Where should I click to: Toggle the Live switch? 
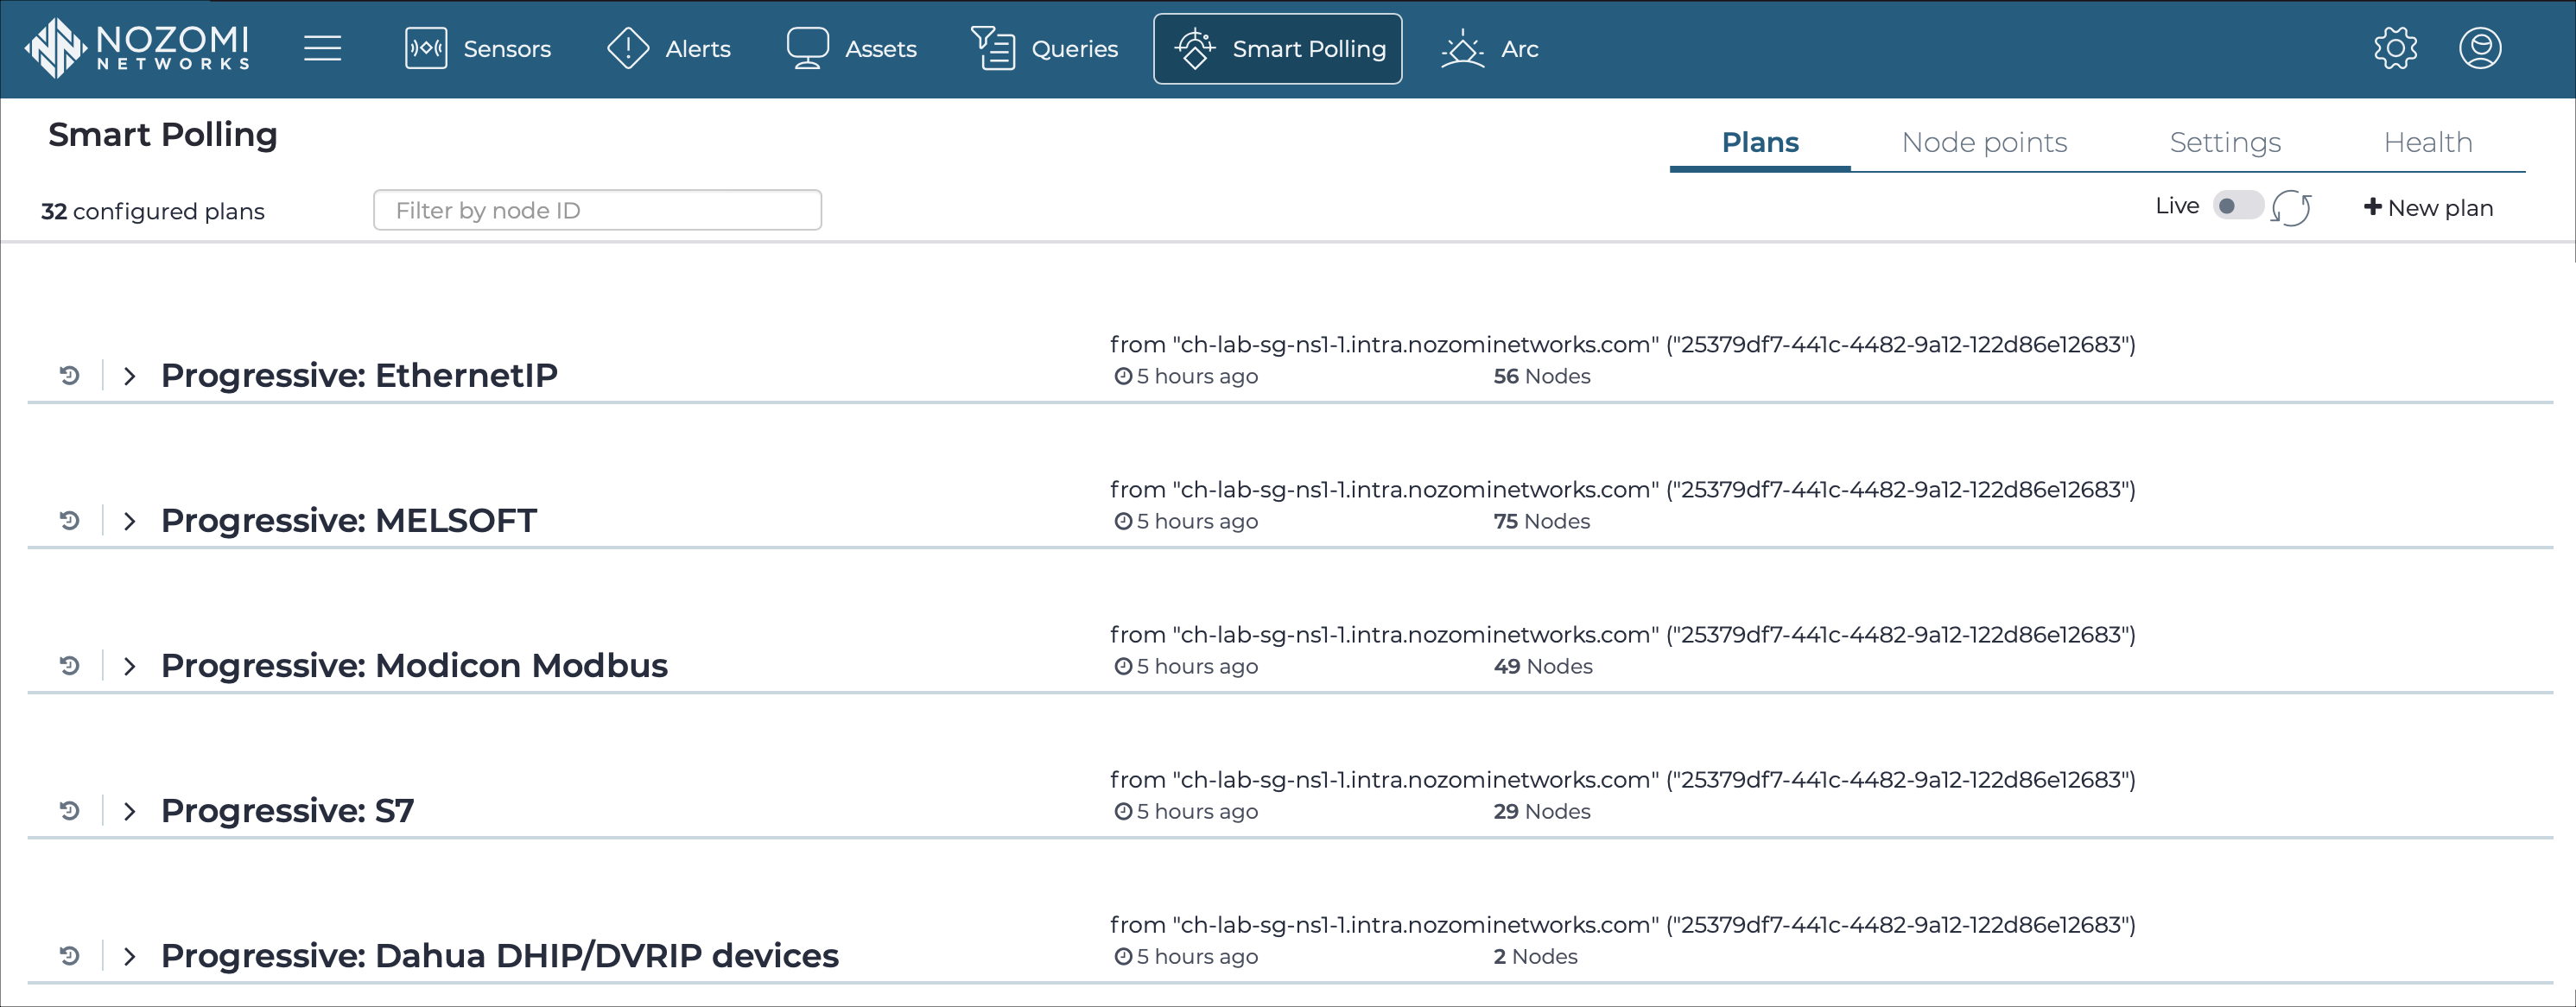click(2237, 206)
